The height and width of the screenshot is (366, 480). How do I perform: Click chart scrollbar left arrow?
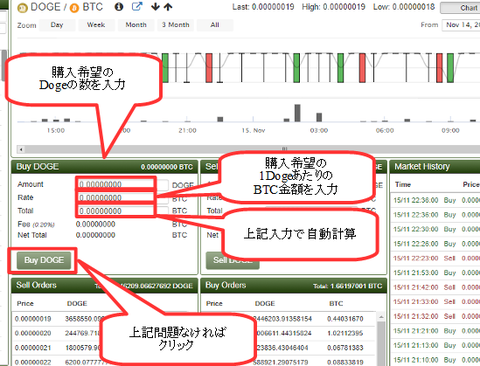pyautogui.click(x=21, y=149)
